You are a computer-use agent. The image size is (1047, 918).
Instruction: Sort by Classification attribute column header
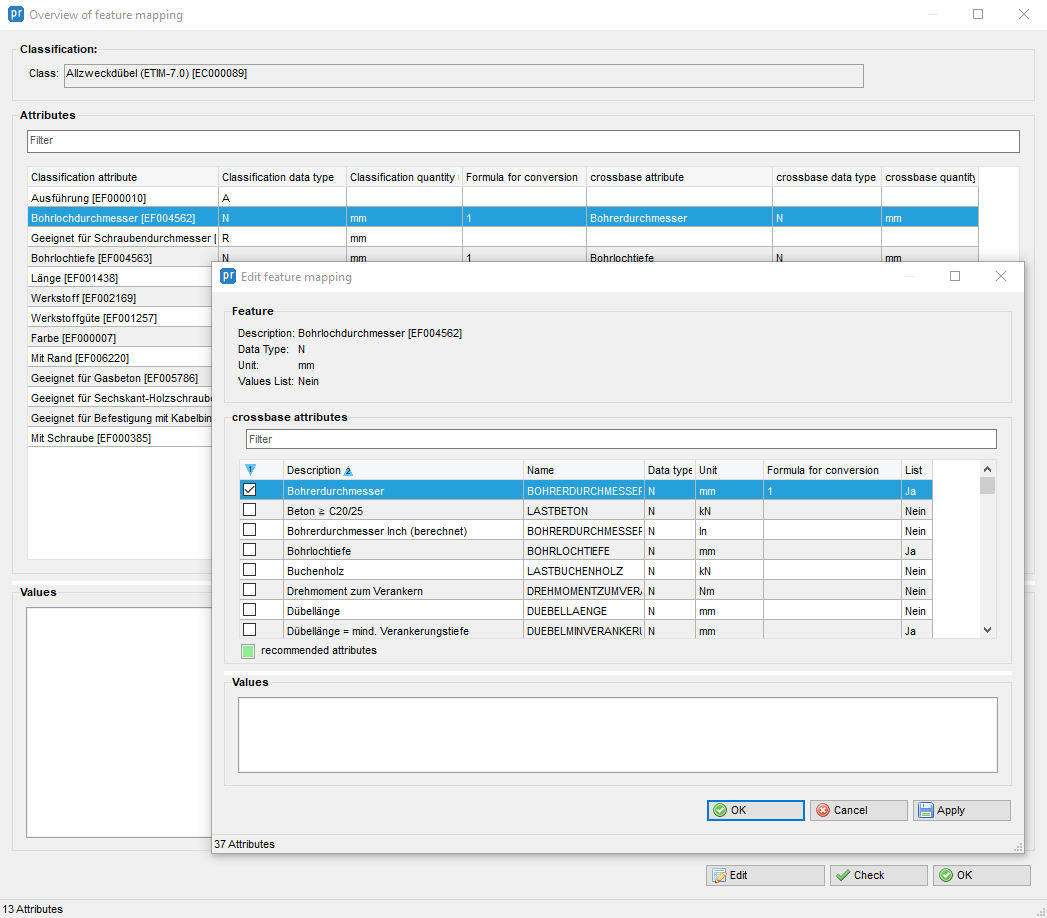pyautogui.click(x=123, y=178)
